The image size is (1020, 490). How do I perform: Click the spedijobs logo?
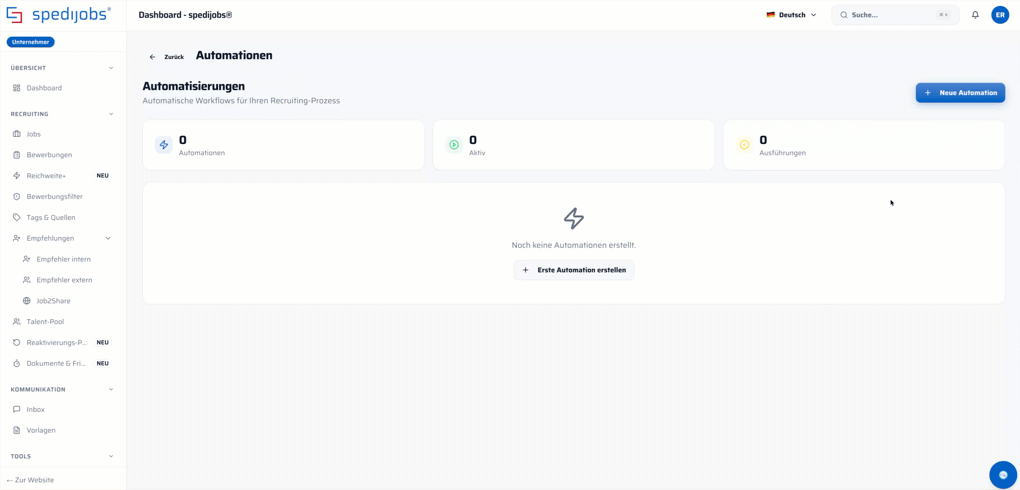[59, 15]
